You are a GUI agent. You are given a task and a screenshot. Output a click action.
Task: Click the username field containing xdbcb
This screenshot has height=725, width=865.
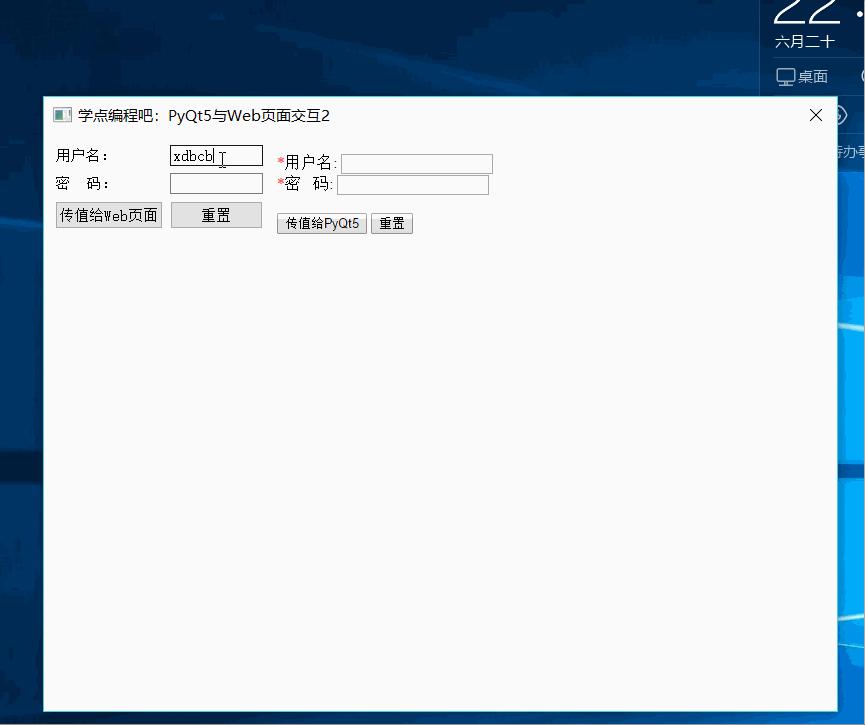tap(216, 155)
